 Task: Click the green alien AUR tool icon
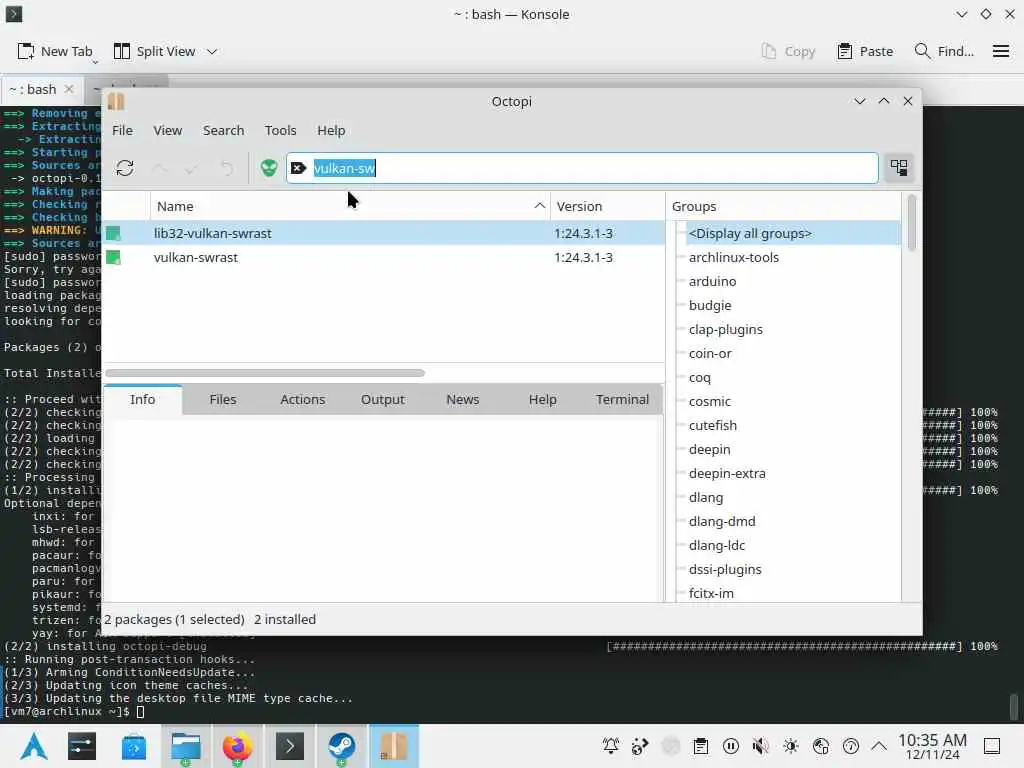click(x=269, y=168)
